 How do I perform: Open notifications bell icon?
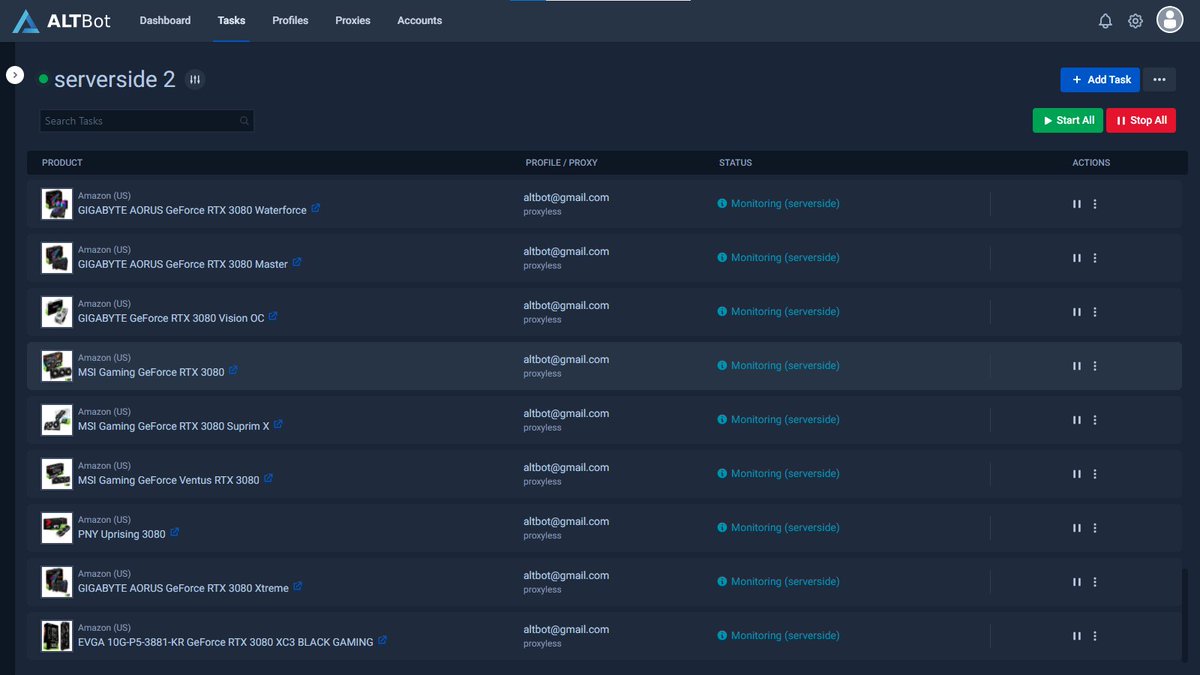point(1105,21)
